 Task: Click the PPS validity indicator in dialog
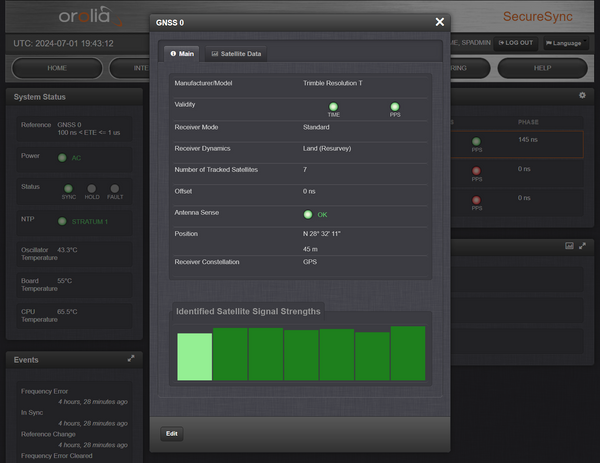point(395,107)
